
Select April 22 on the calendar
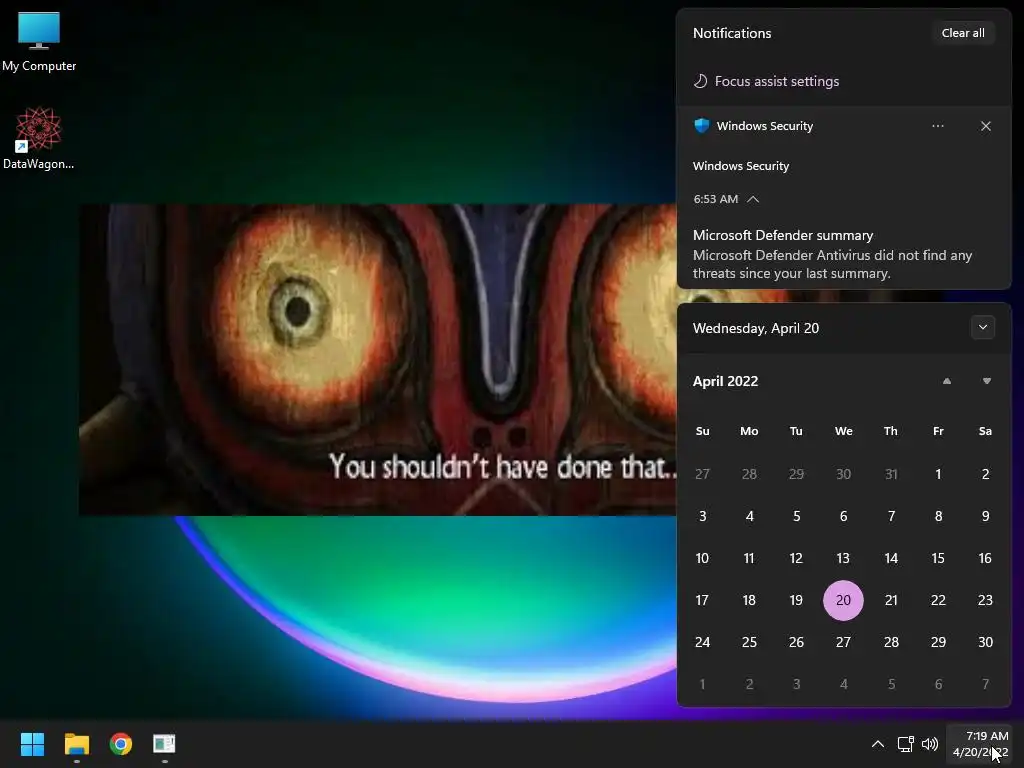(x=938, y=600)
